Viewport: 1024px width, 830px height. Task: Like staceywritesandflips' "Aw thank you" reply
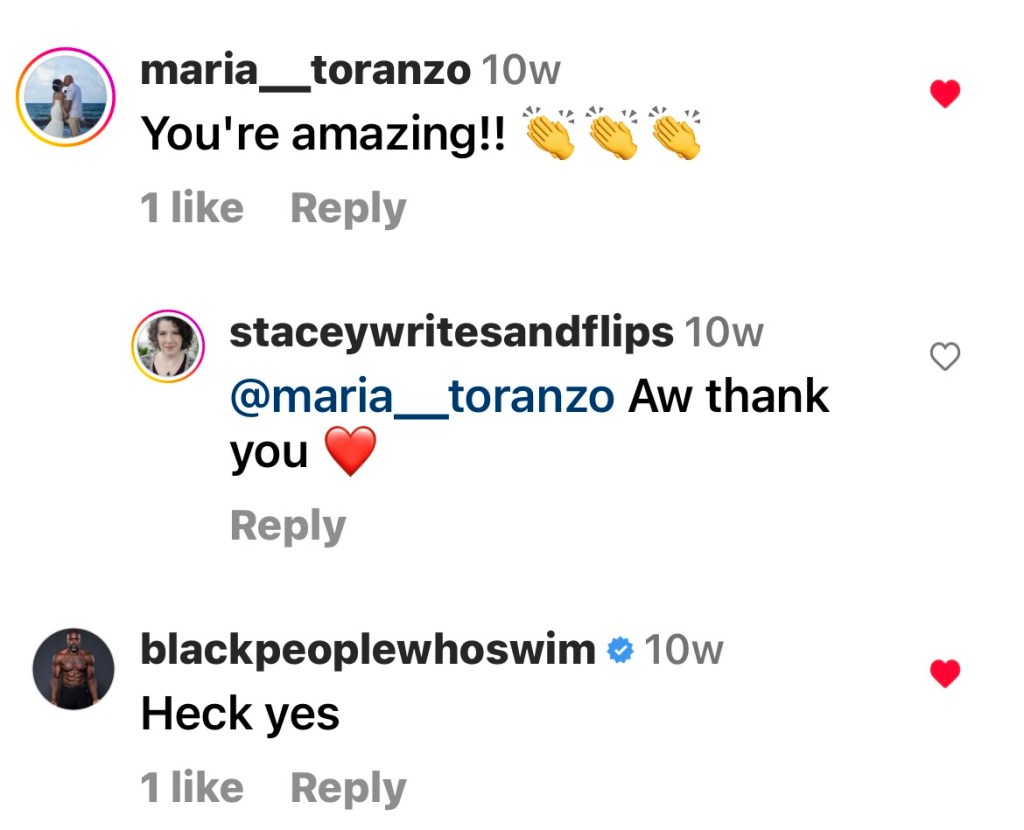click(x=945, y=357)
